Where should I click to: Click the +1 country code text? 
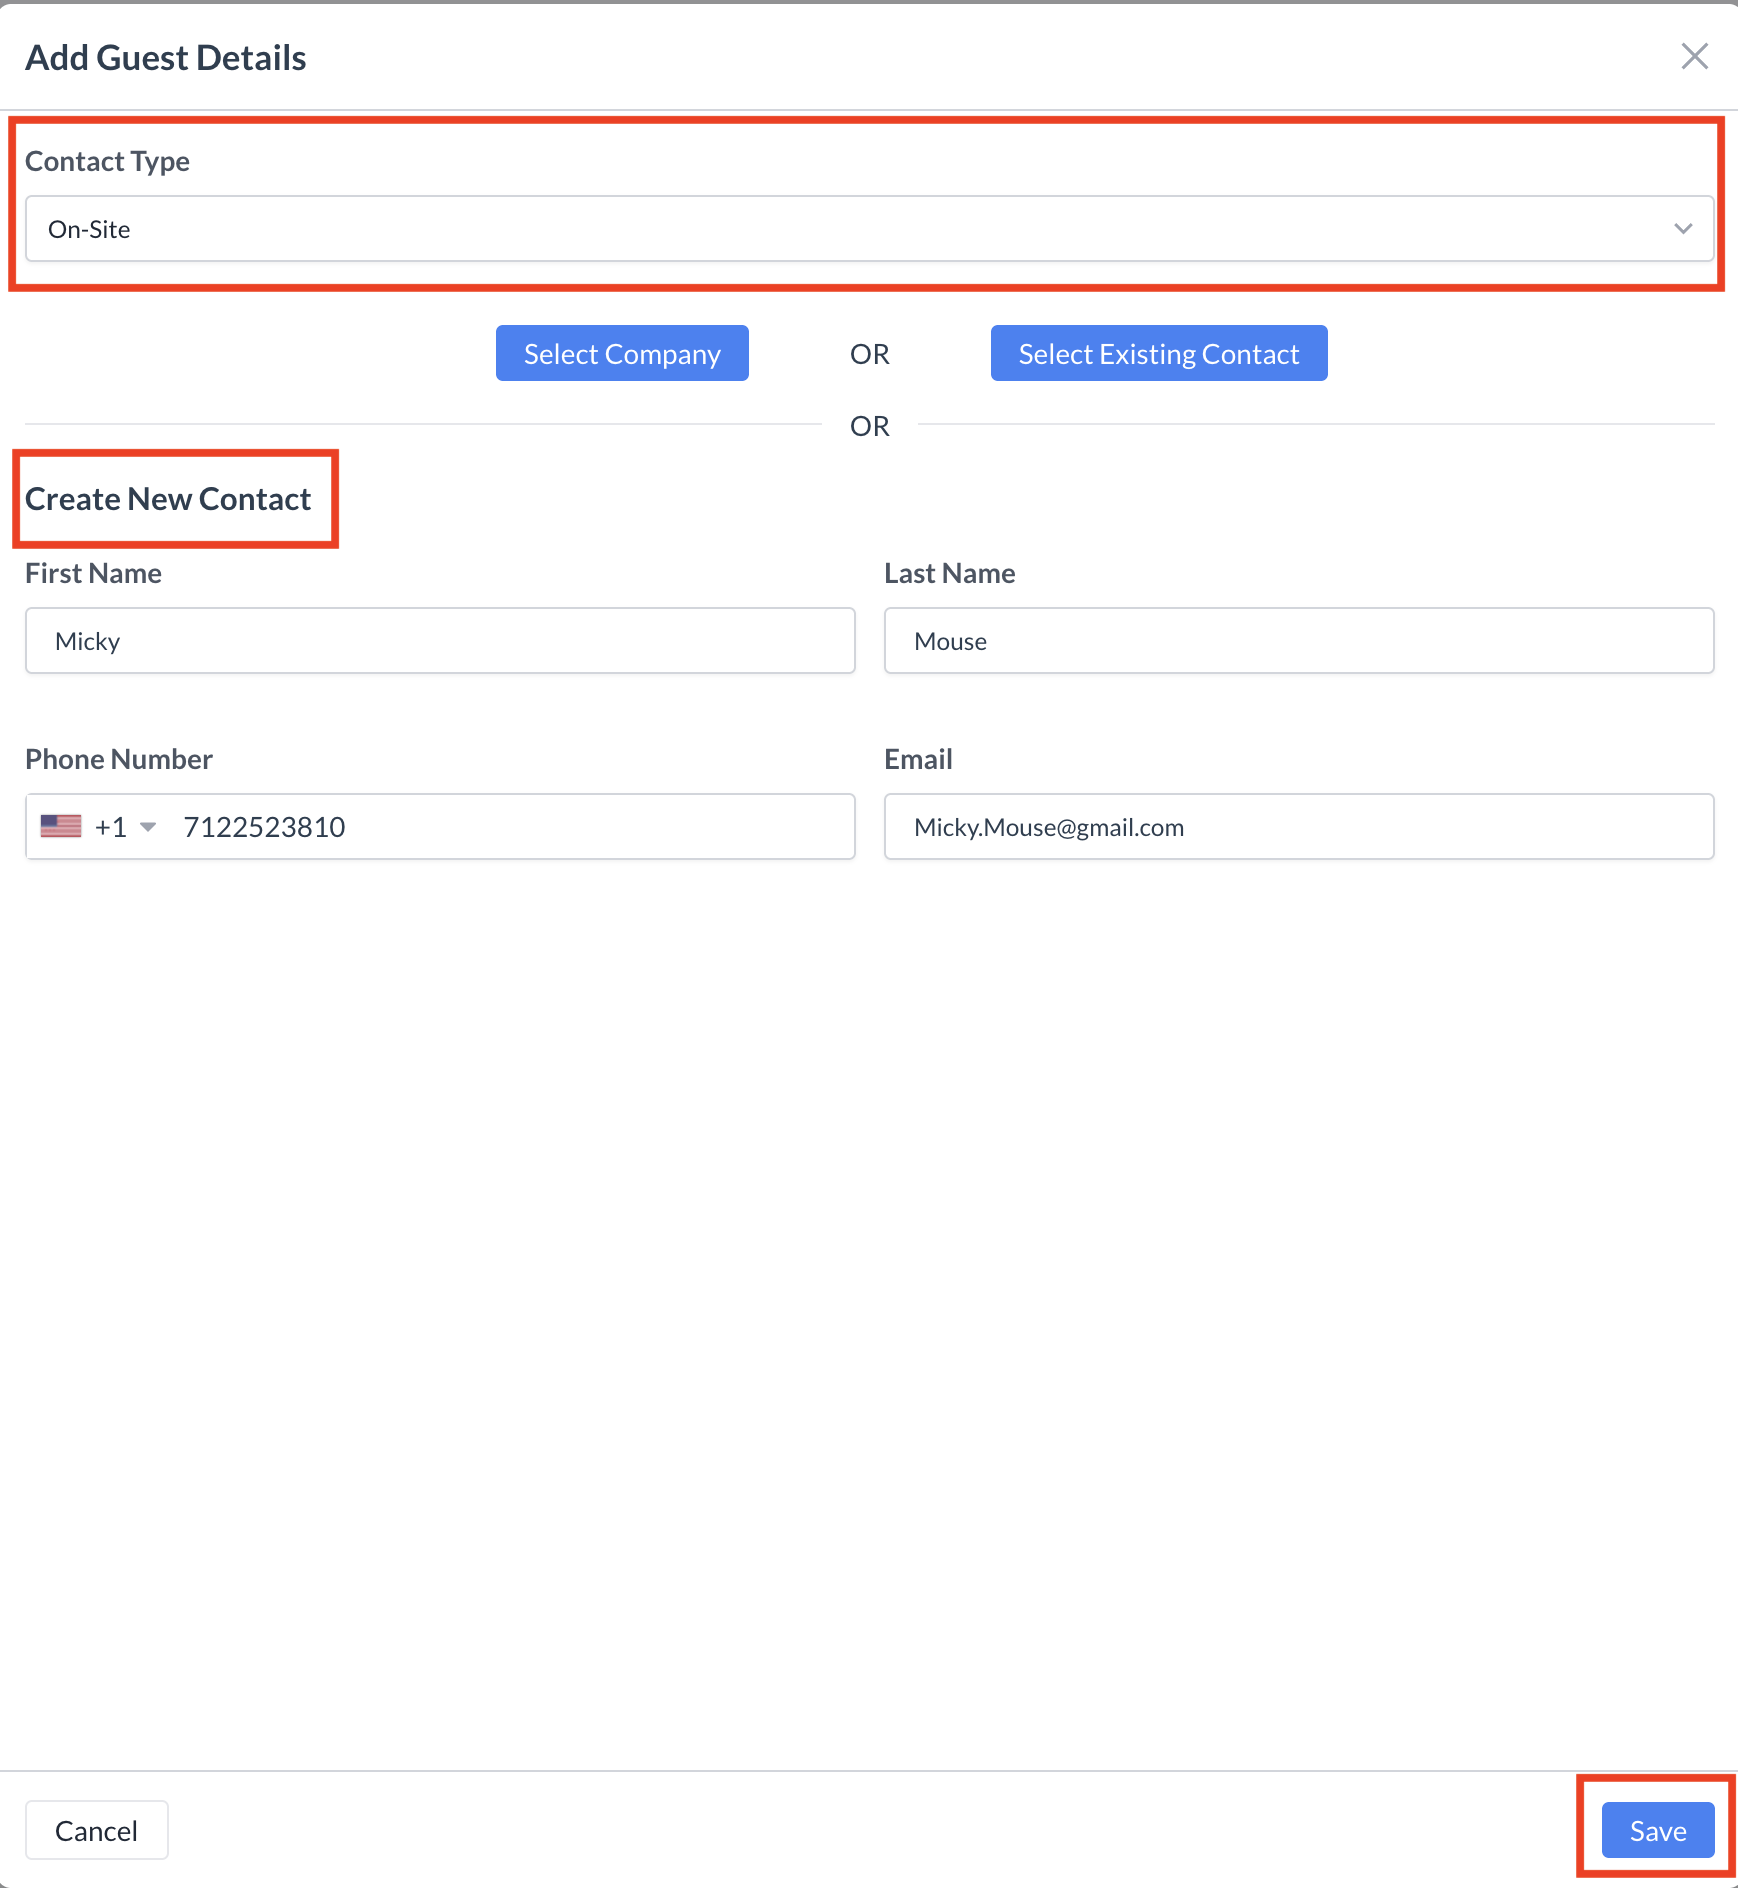click(x=111, y=827)
